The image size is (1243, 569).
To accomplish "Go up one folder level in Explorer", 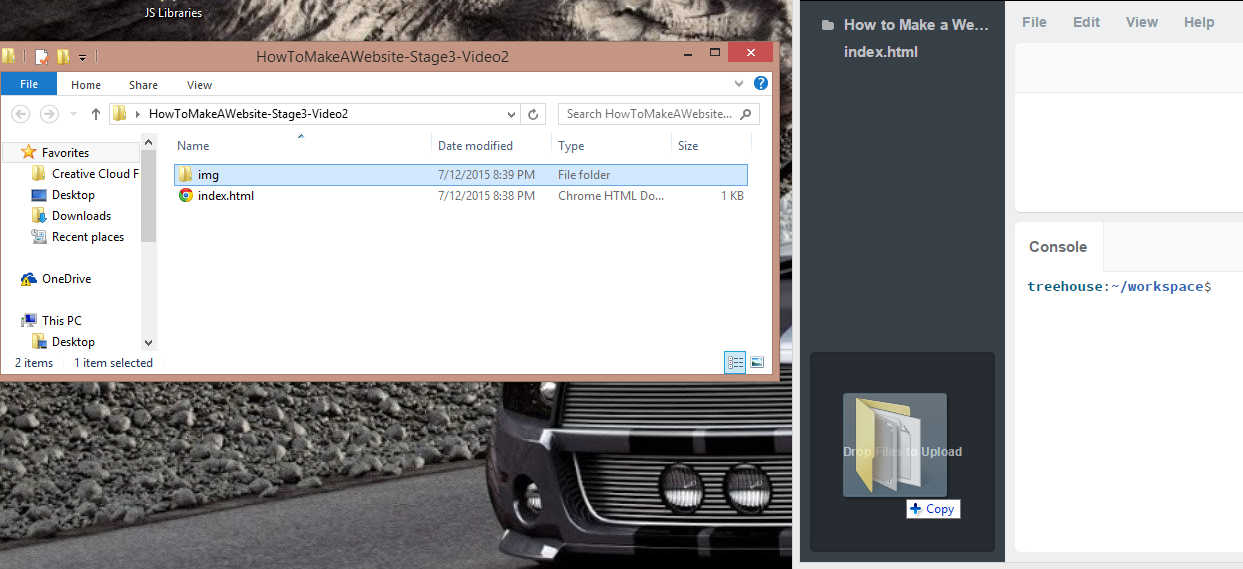I will [96, 114].
